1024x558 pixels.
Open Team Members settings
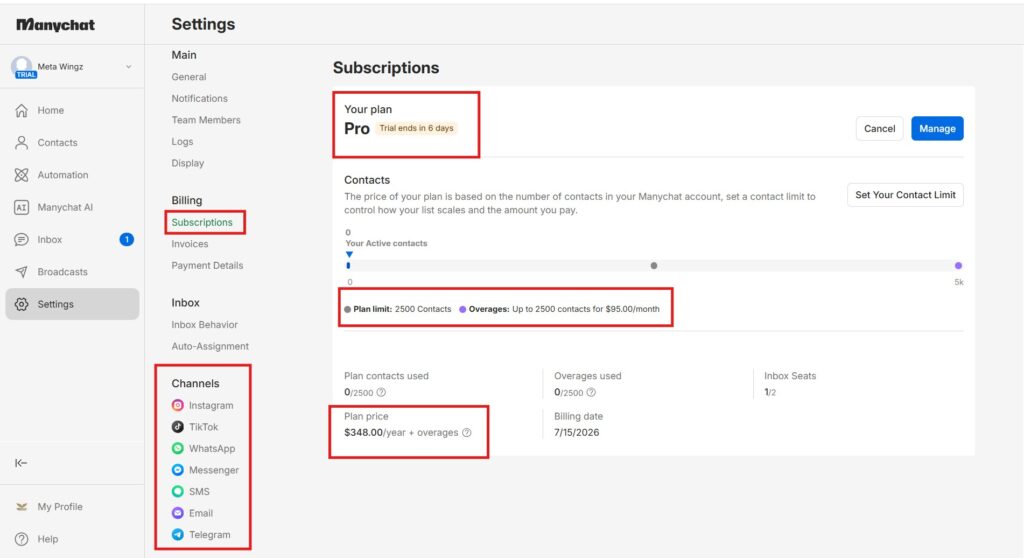pos(206,120)
